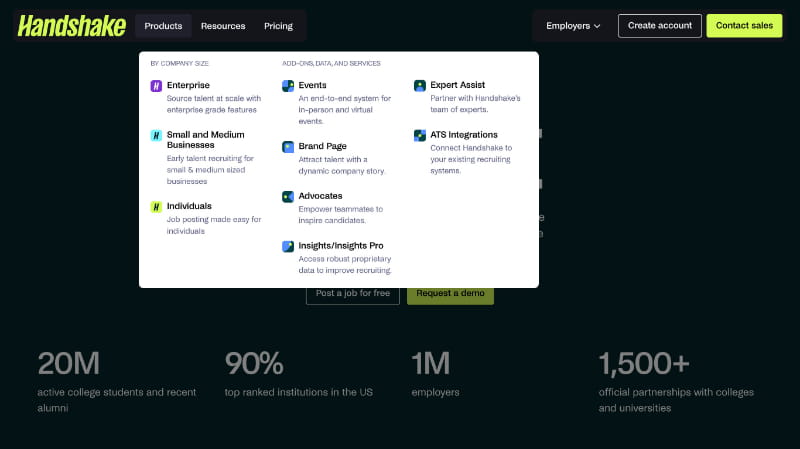Image resolution: width=800 pixels, height=449 pixels.
Task: Click 'Job posting made easy for individuals' text
Action: click(214, 225)
